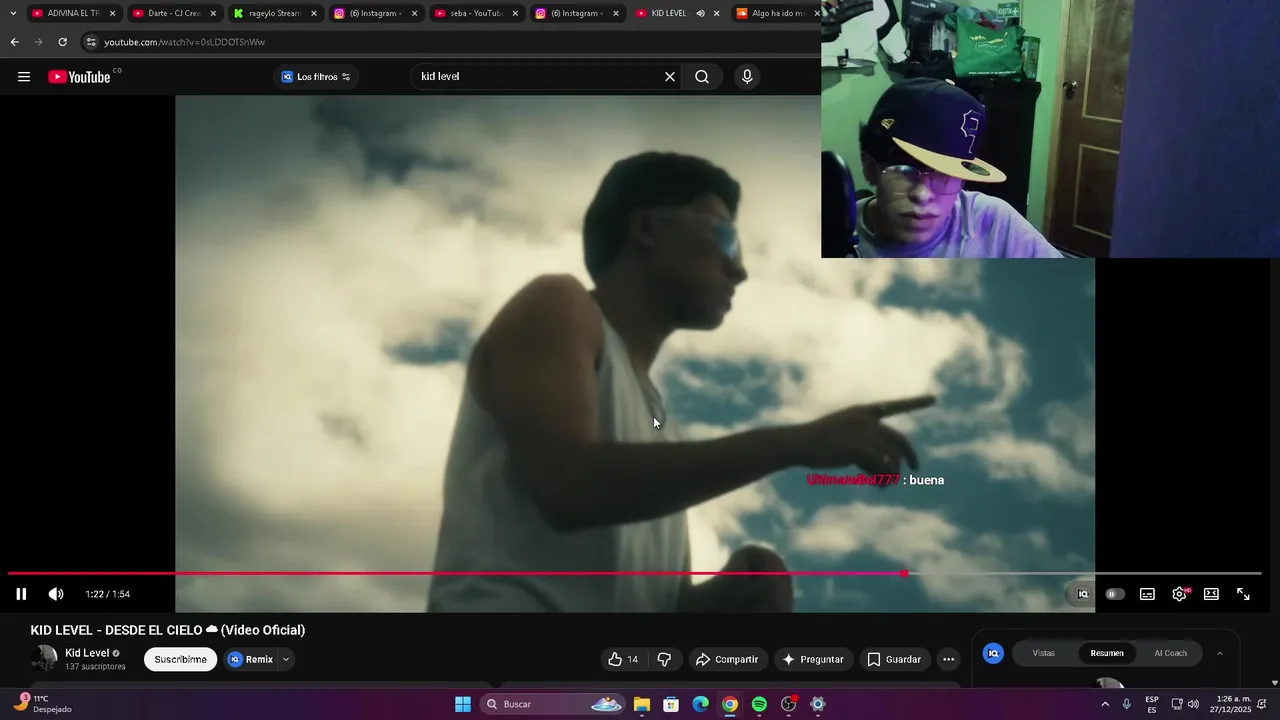Switch to the AI Coach tab
Viewport: 1280px width, 720px height.
(1170, 653)
